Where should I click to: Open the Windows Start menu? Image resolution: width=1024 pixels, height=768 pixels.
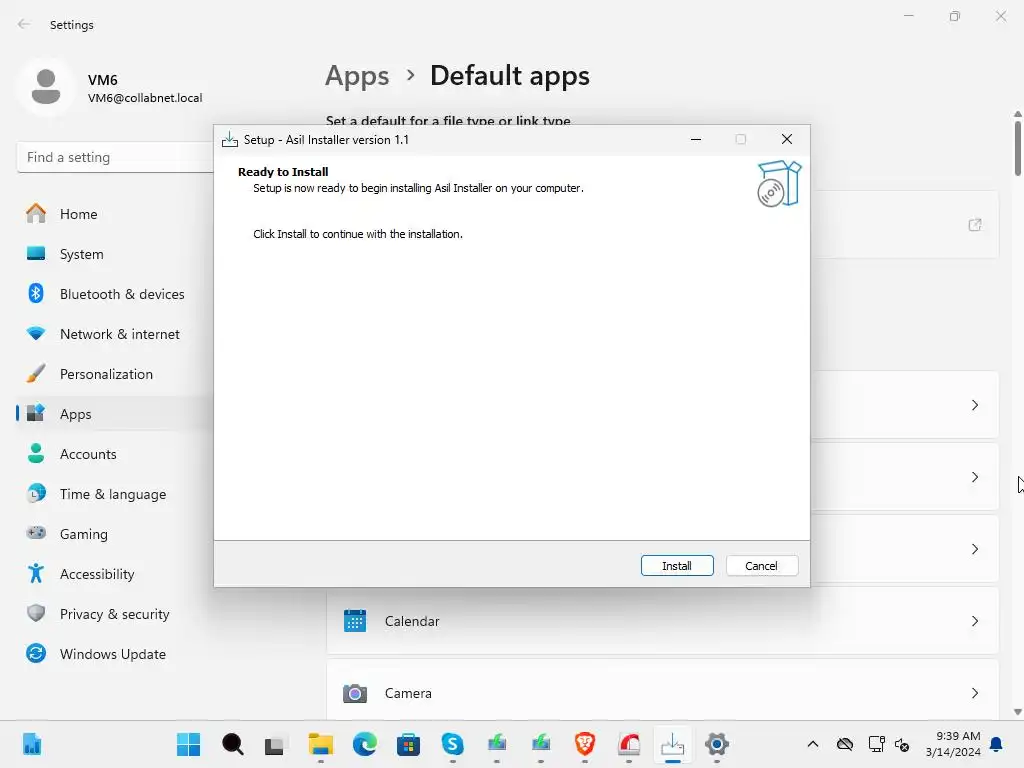189,744
